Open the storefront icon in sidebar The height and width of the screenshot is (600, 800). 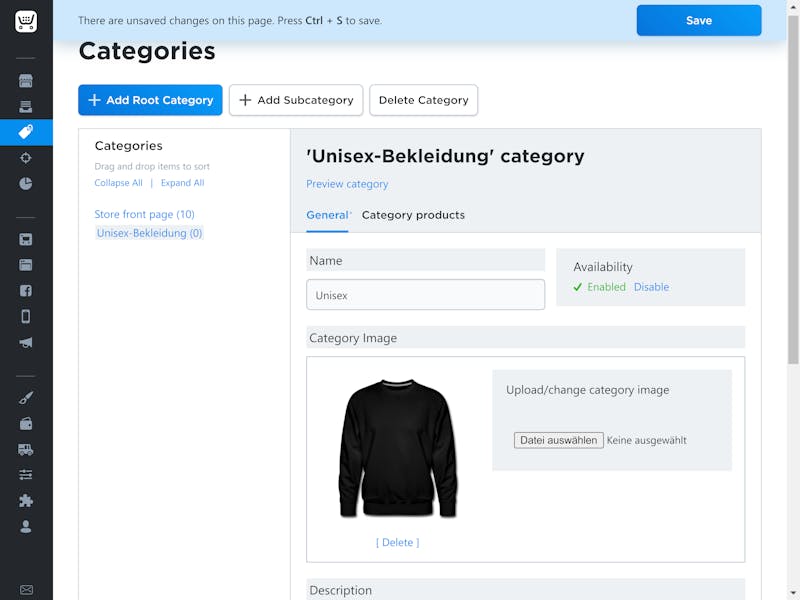[26, 81]
